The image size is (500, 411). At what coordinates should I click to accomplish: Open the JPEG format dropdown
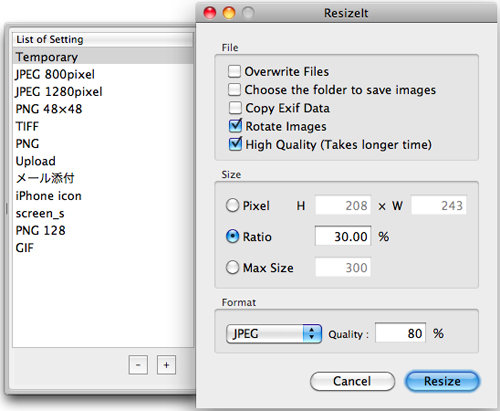pos(274,333)
